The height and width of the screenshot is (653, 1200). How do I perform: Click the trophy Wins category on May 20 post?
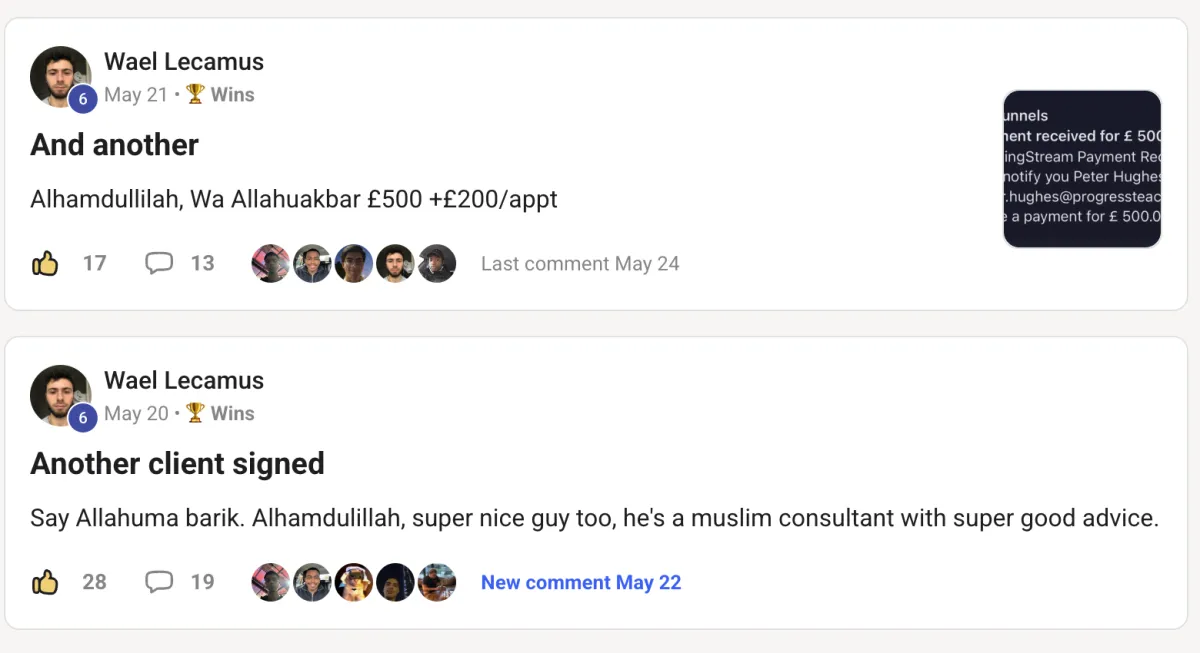(221, 414)
